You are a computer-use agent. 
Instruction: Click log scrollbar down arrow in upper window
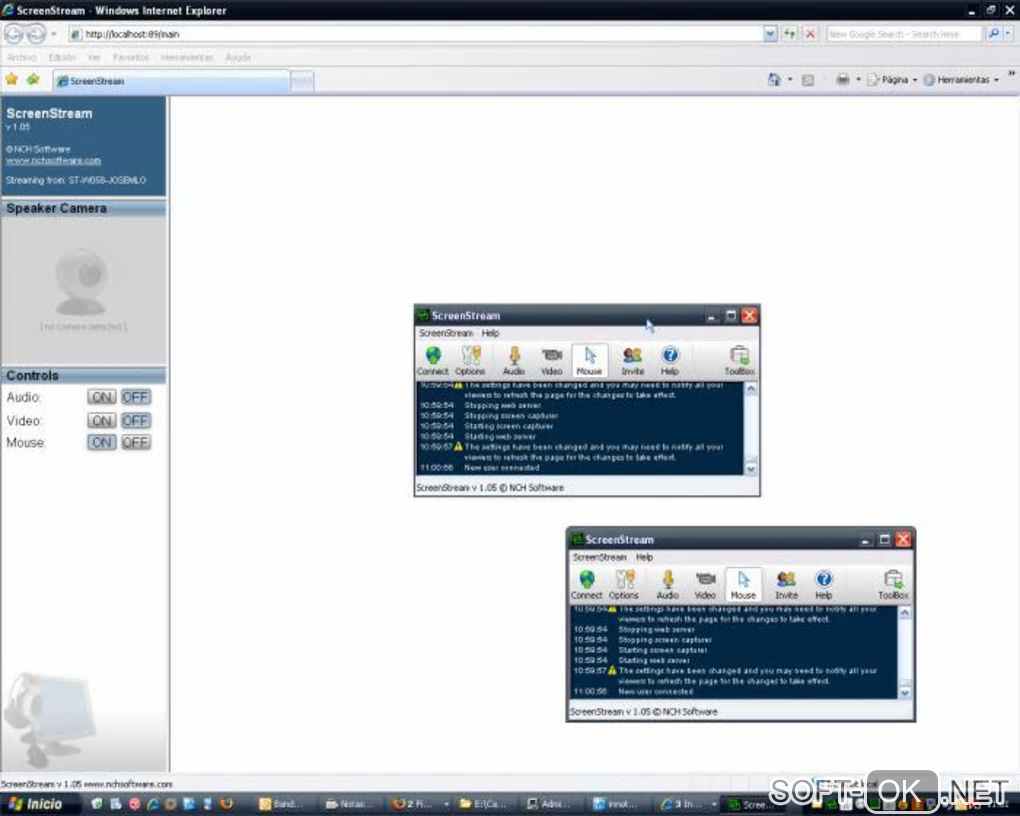pyautogui.click(x=751, y=469)
